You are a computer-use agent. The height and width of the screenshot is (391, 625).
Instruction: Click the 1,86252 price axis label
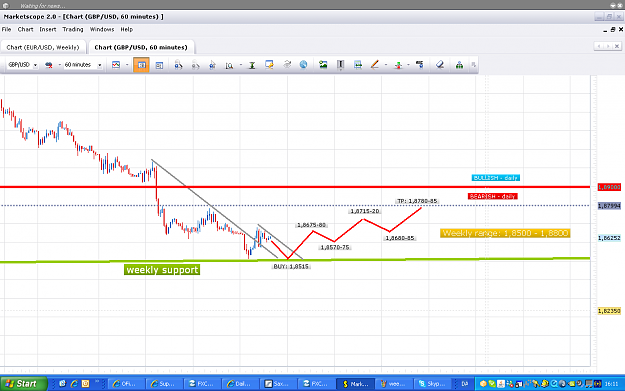609,238
